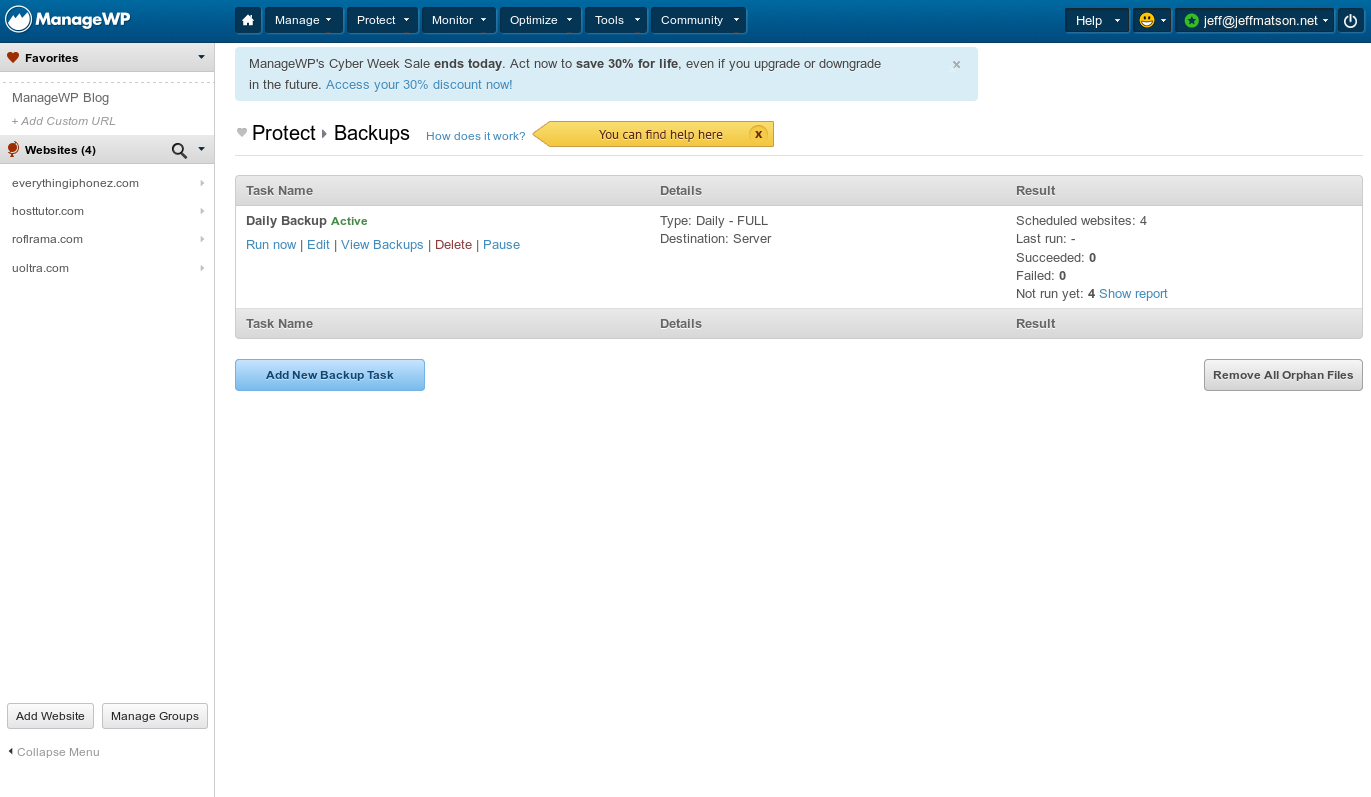Viewport: 1371px width, 797px height.
Task: Expand options for everythingiphonez.com
Action: 202,183
